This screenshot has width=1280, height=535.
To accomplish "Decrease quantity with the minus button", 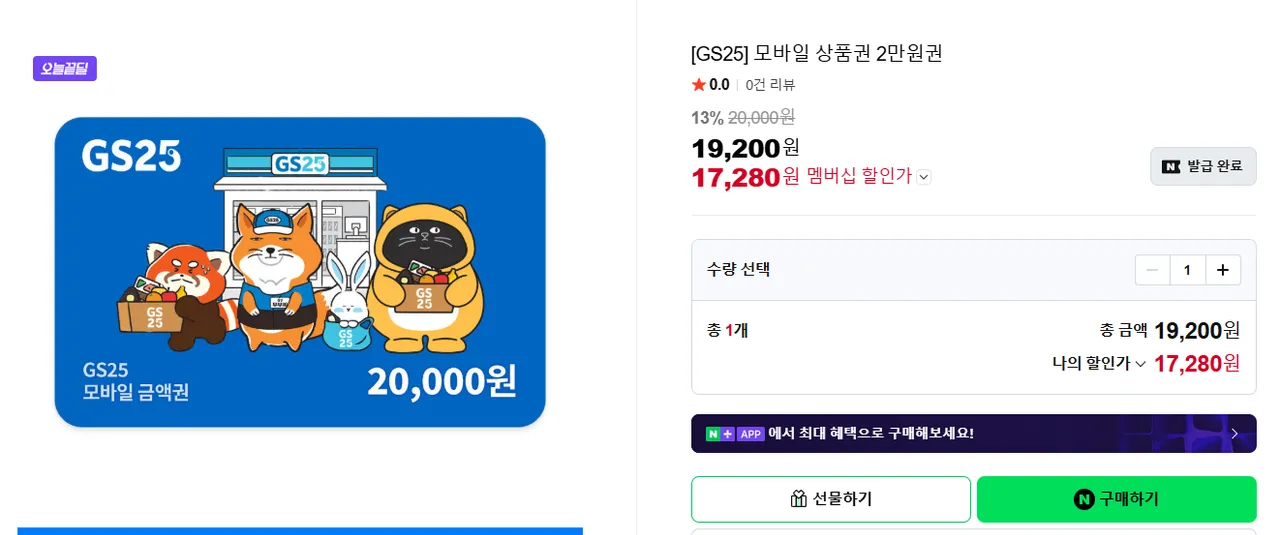I will 1152,270.
